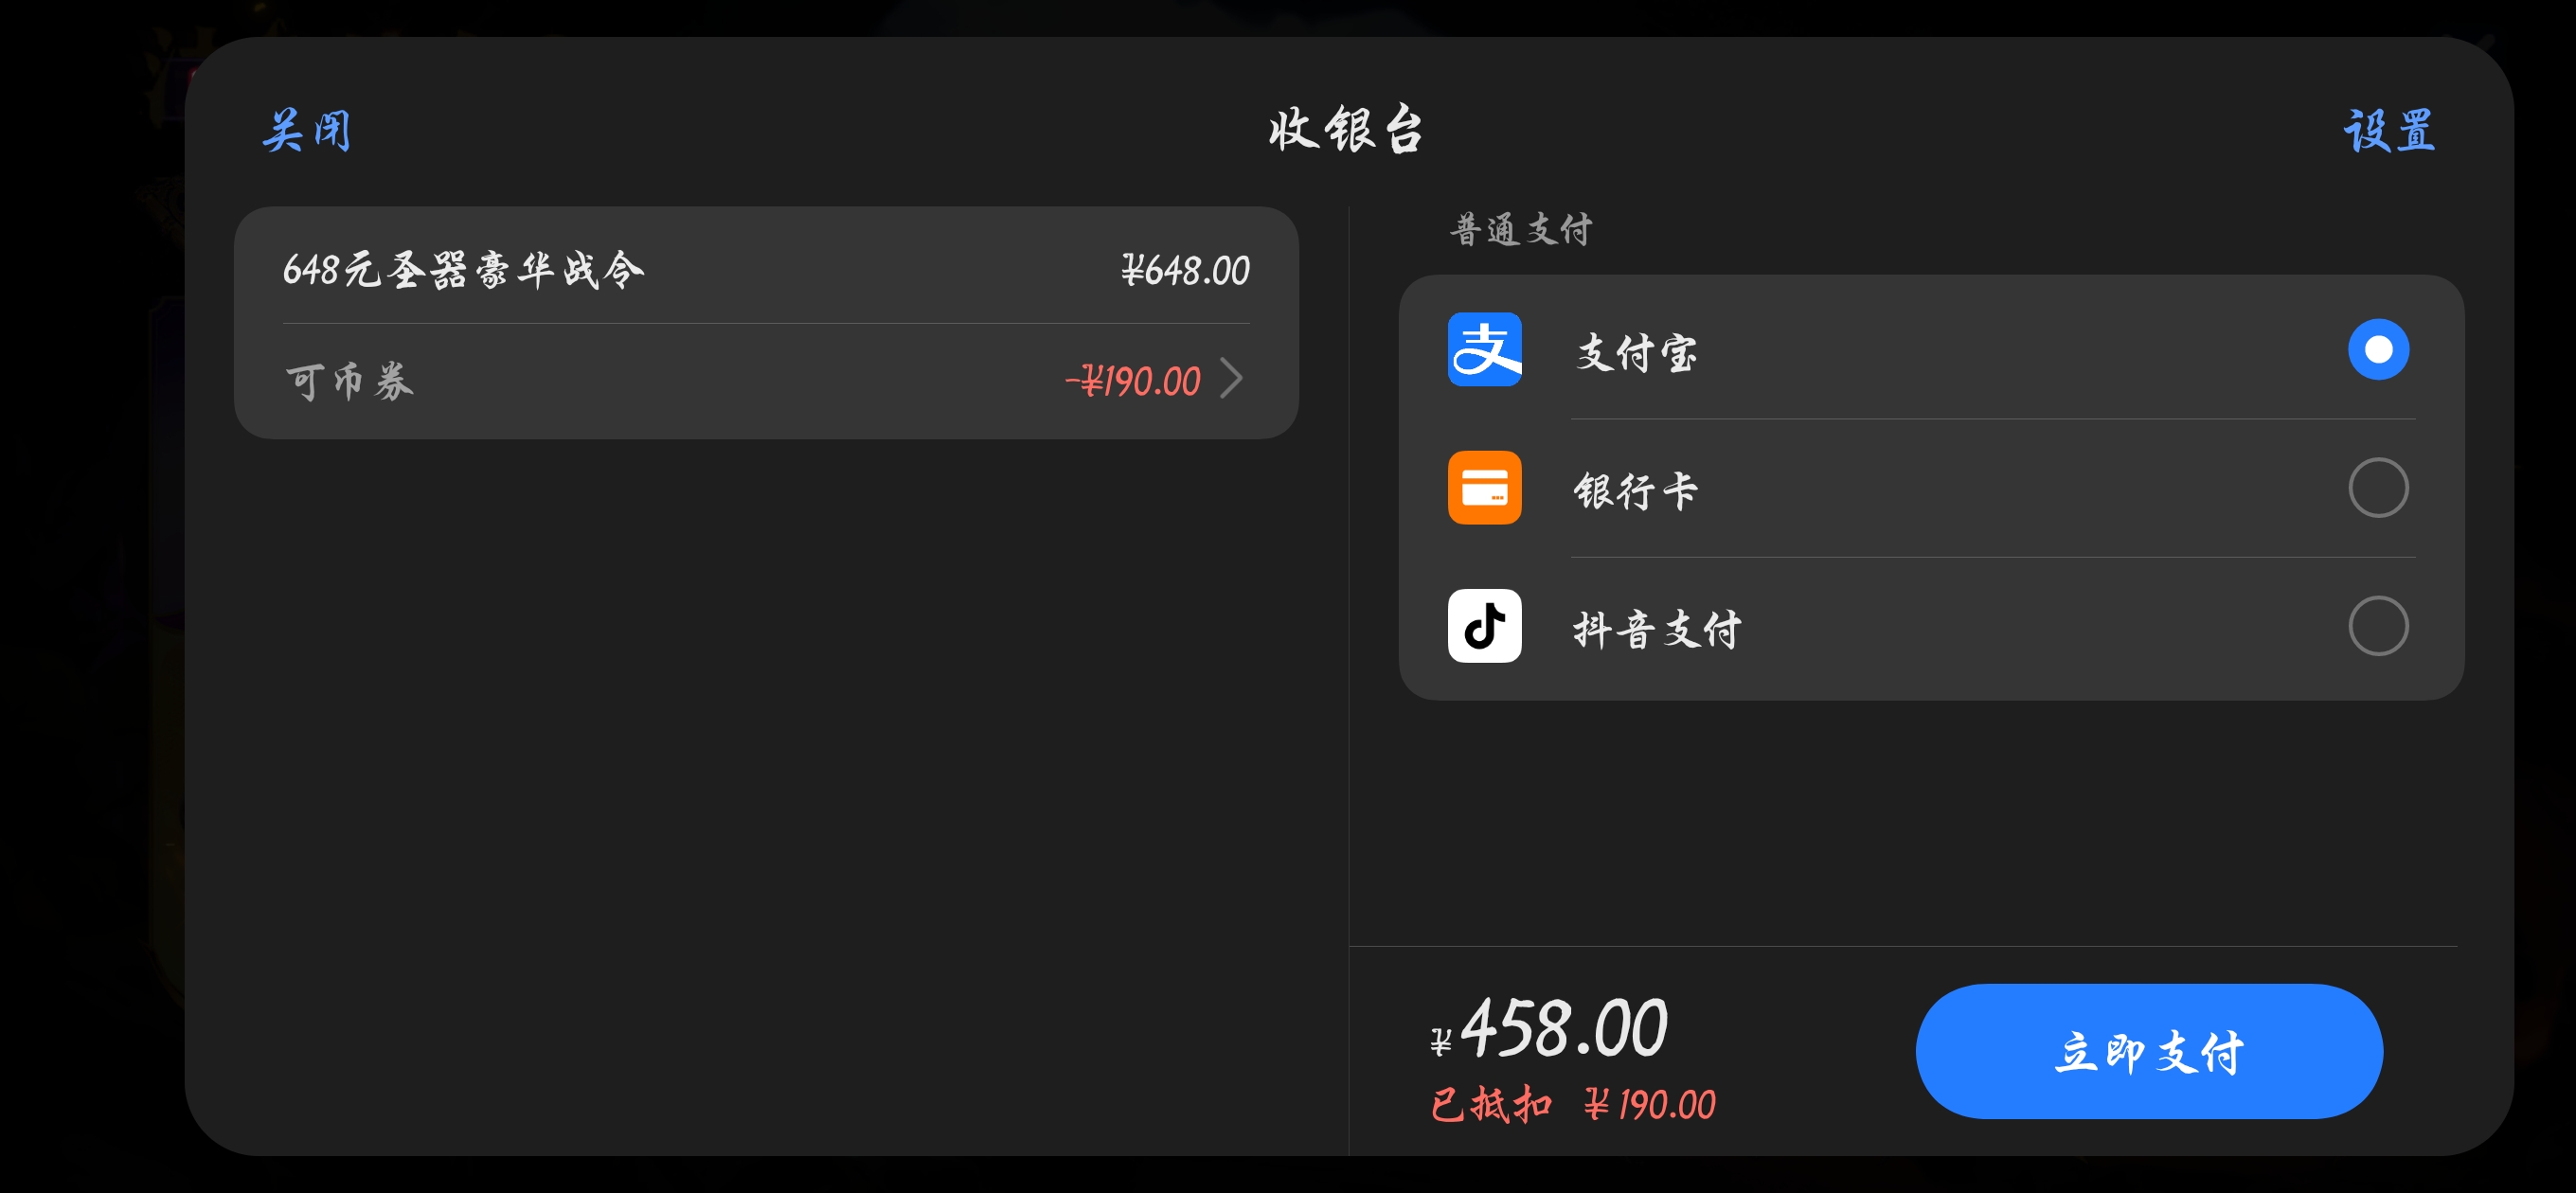Click the 648元圣器豪华战令 item name
2576x1193 pixels.
pos(463,270)
